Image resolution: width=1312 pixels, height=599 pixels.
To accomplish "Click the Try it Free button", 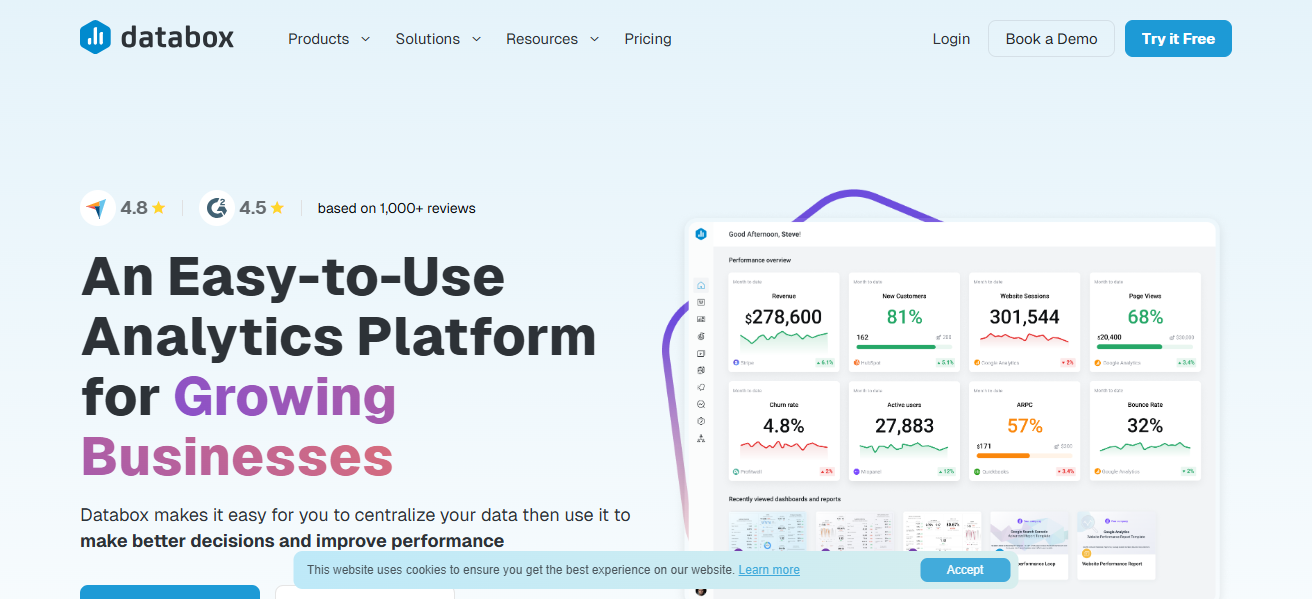I will pyautogui.click(x=1178, y=39).
